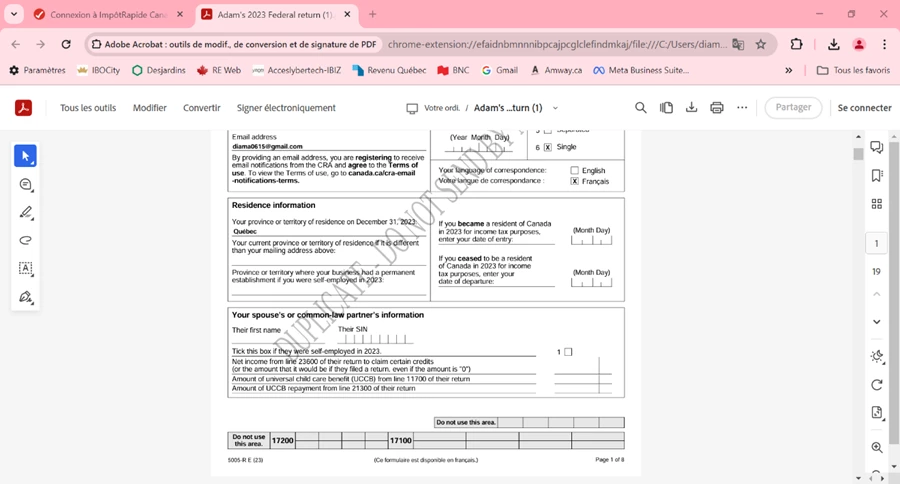Tick the English correspondence checkbox
900x484 pixels.
(x=575, y=171)
